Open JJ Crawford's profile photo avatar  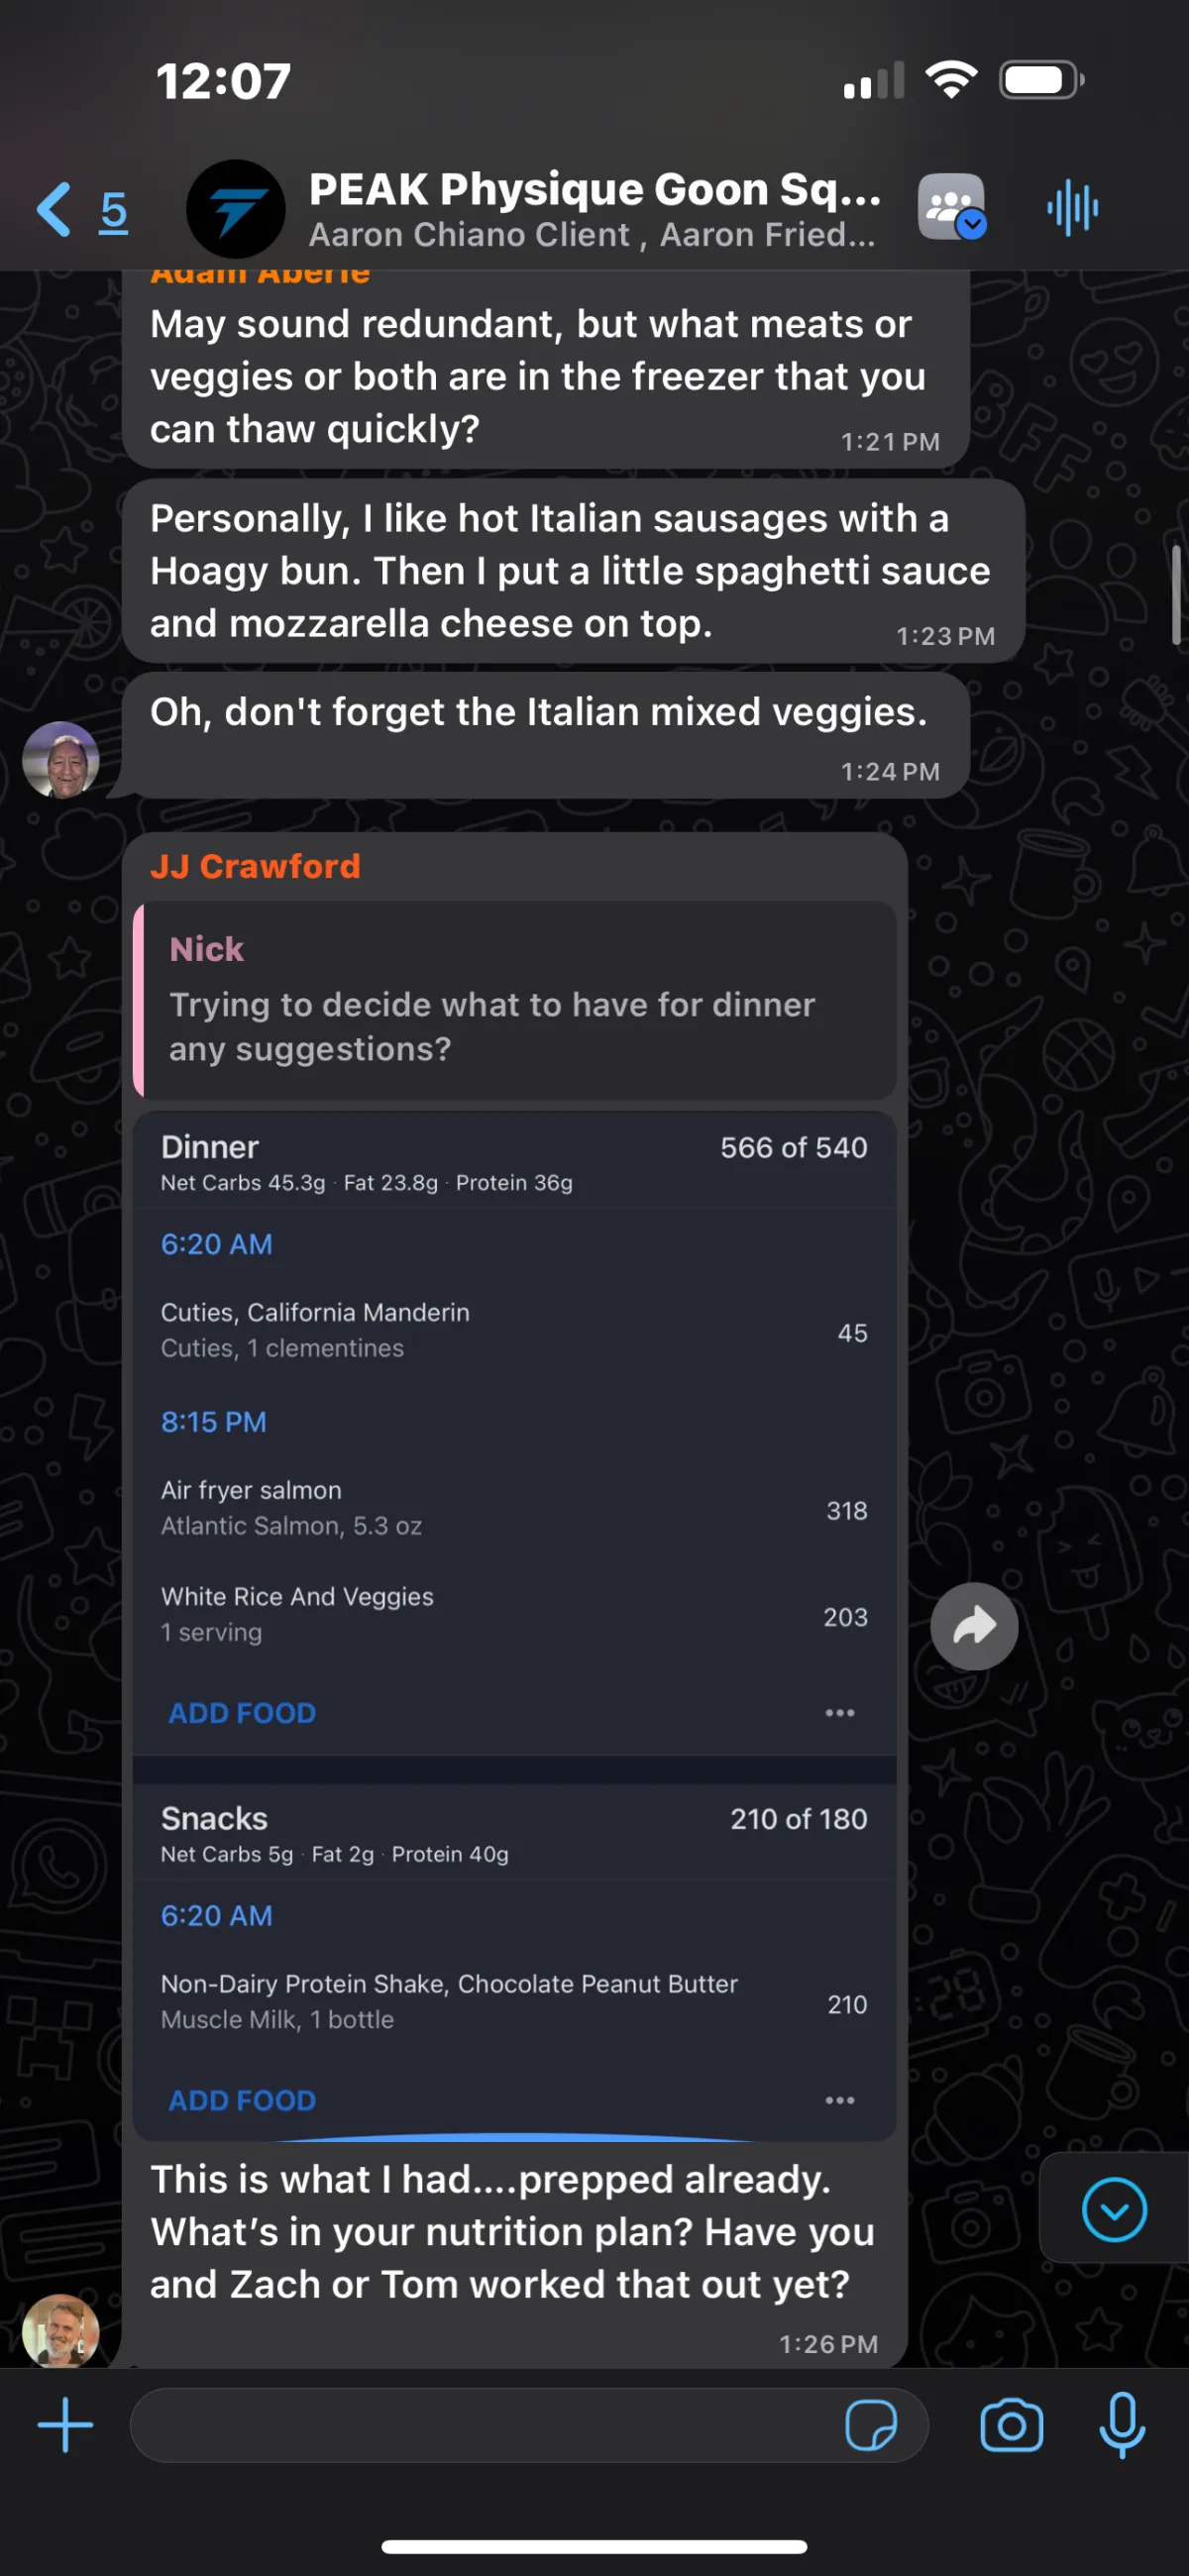pos(61,2330)
